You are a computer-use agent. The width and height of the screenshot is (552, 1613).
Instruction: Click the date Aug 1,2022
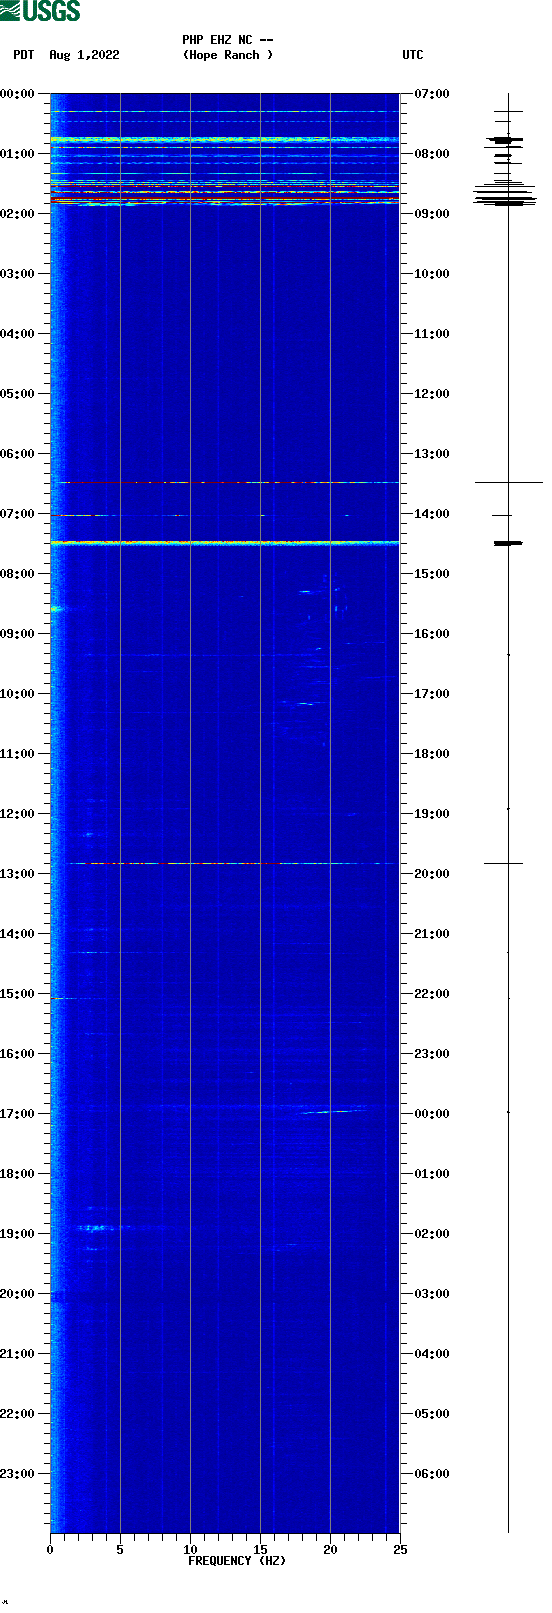(84, 55)
